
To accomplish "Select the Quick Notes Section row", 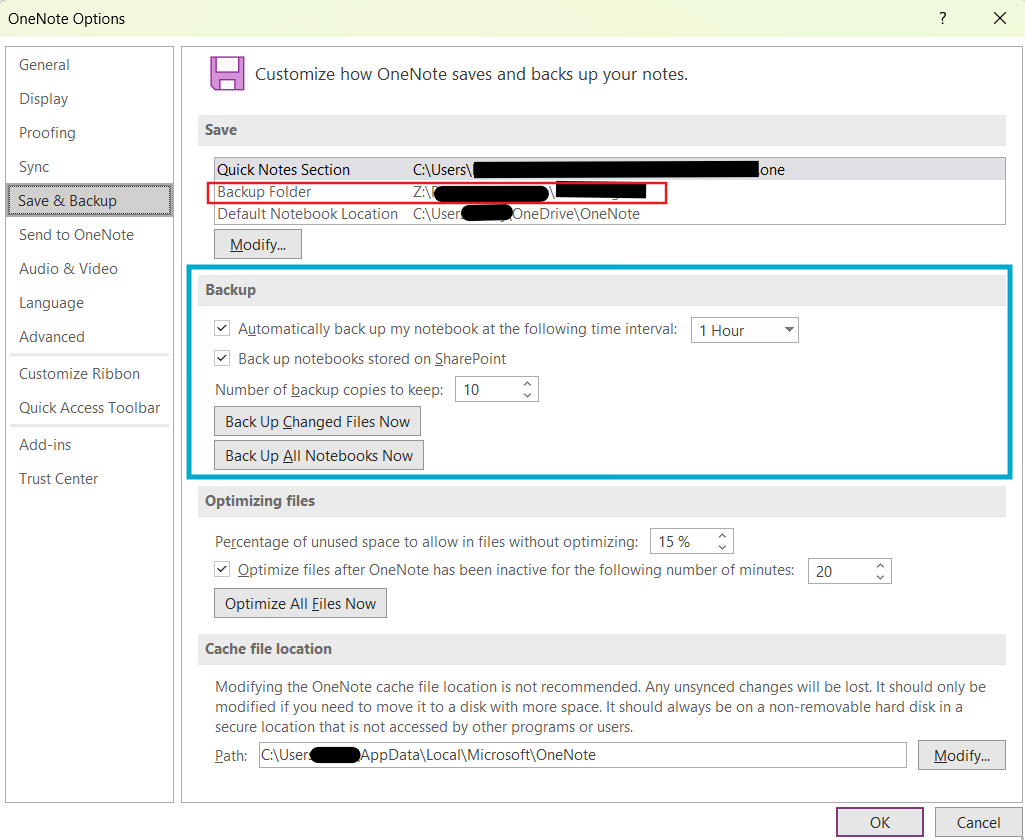I will (609, 169).
